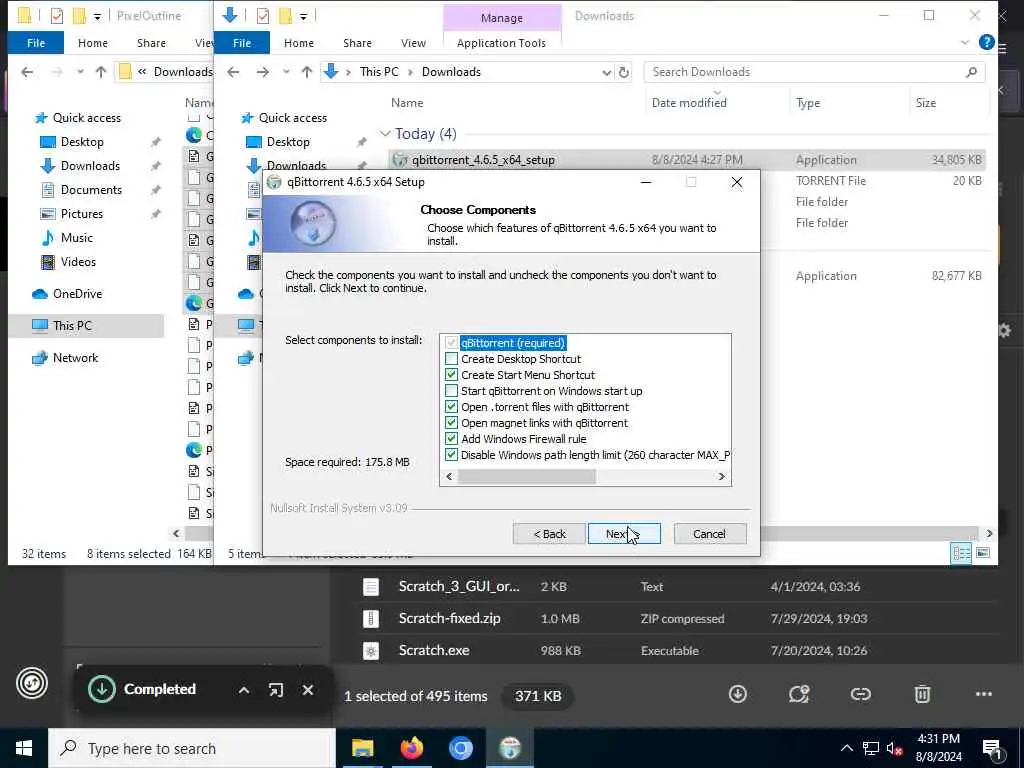Image resolution: width=1024 pixels, height=768 pixels.
Task: Open recent locations dropdown in PixelOutline window
Action: [80, 72]
